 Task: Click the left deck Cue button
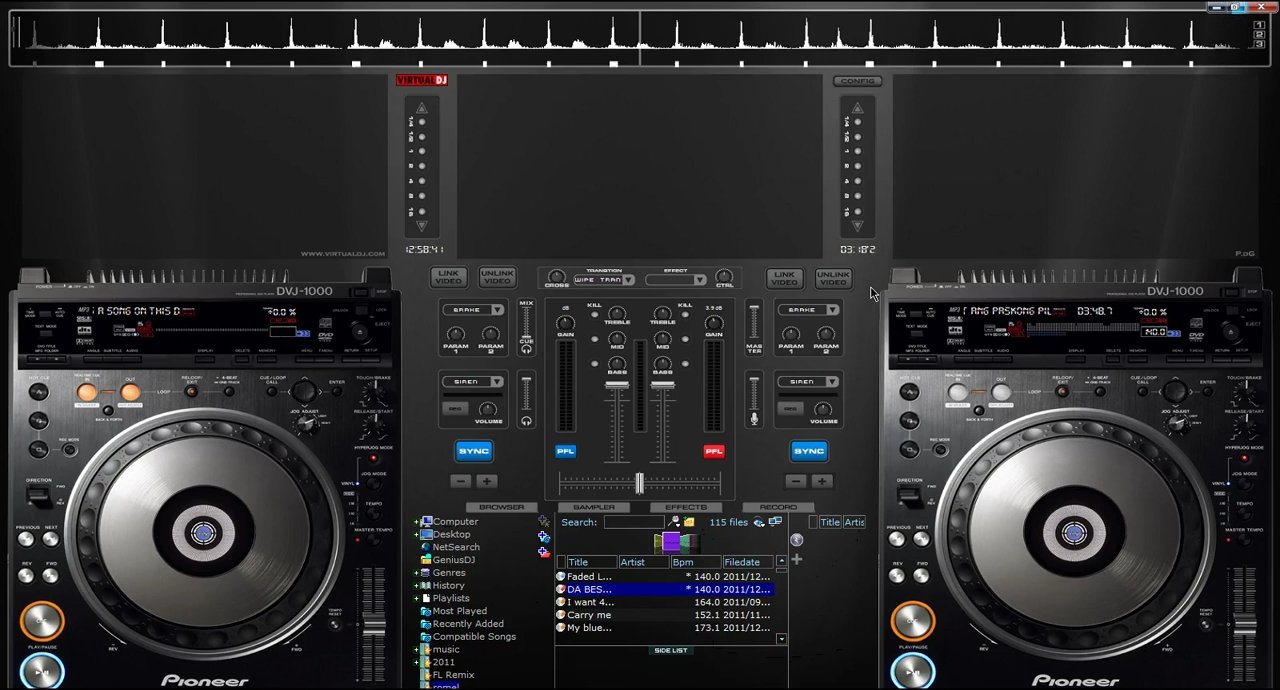point(41,620)
